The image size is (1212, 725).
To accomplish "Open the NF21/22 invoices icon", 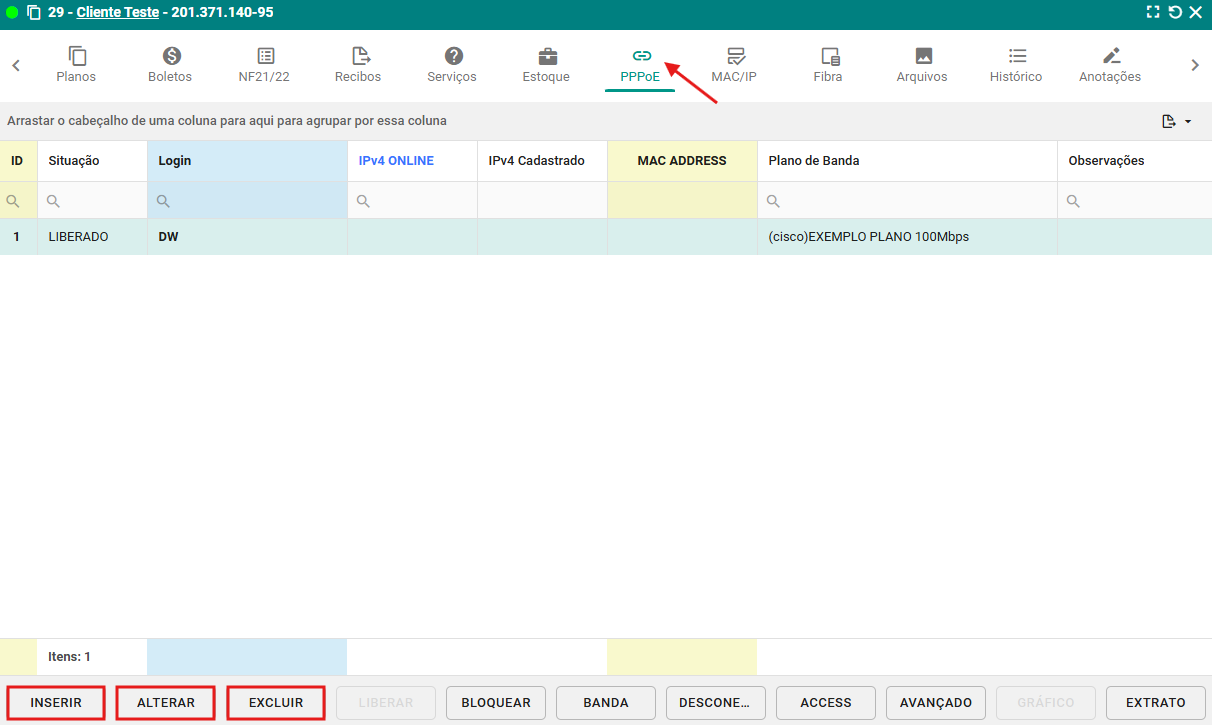I will [x=264, y=56].
